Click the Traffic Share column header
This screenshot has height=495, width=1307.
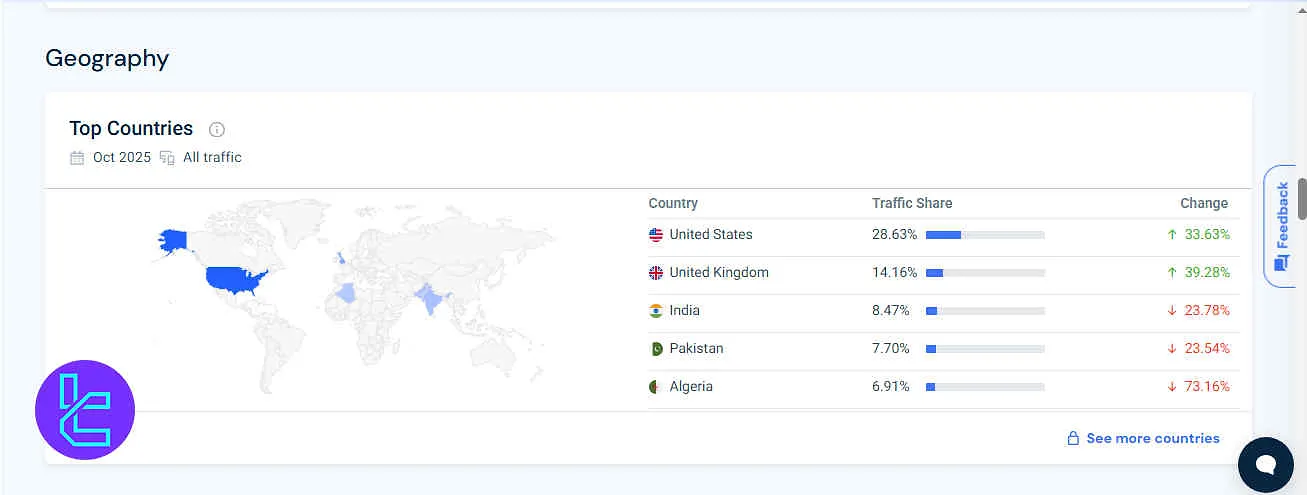[911, 203]
